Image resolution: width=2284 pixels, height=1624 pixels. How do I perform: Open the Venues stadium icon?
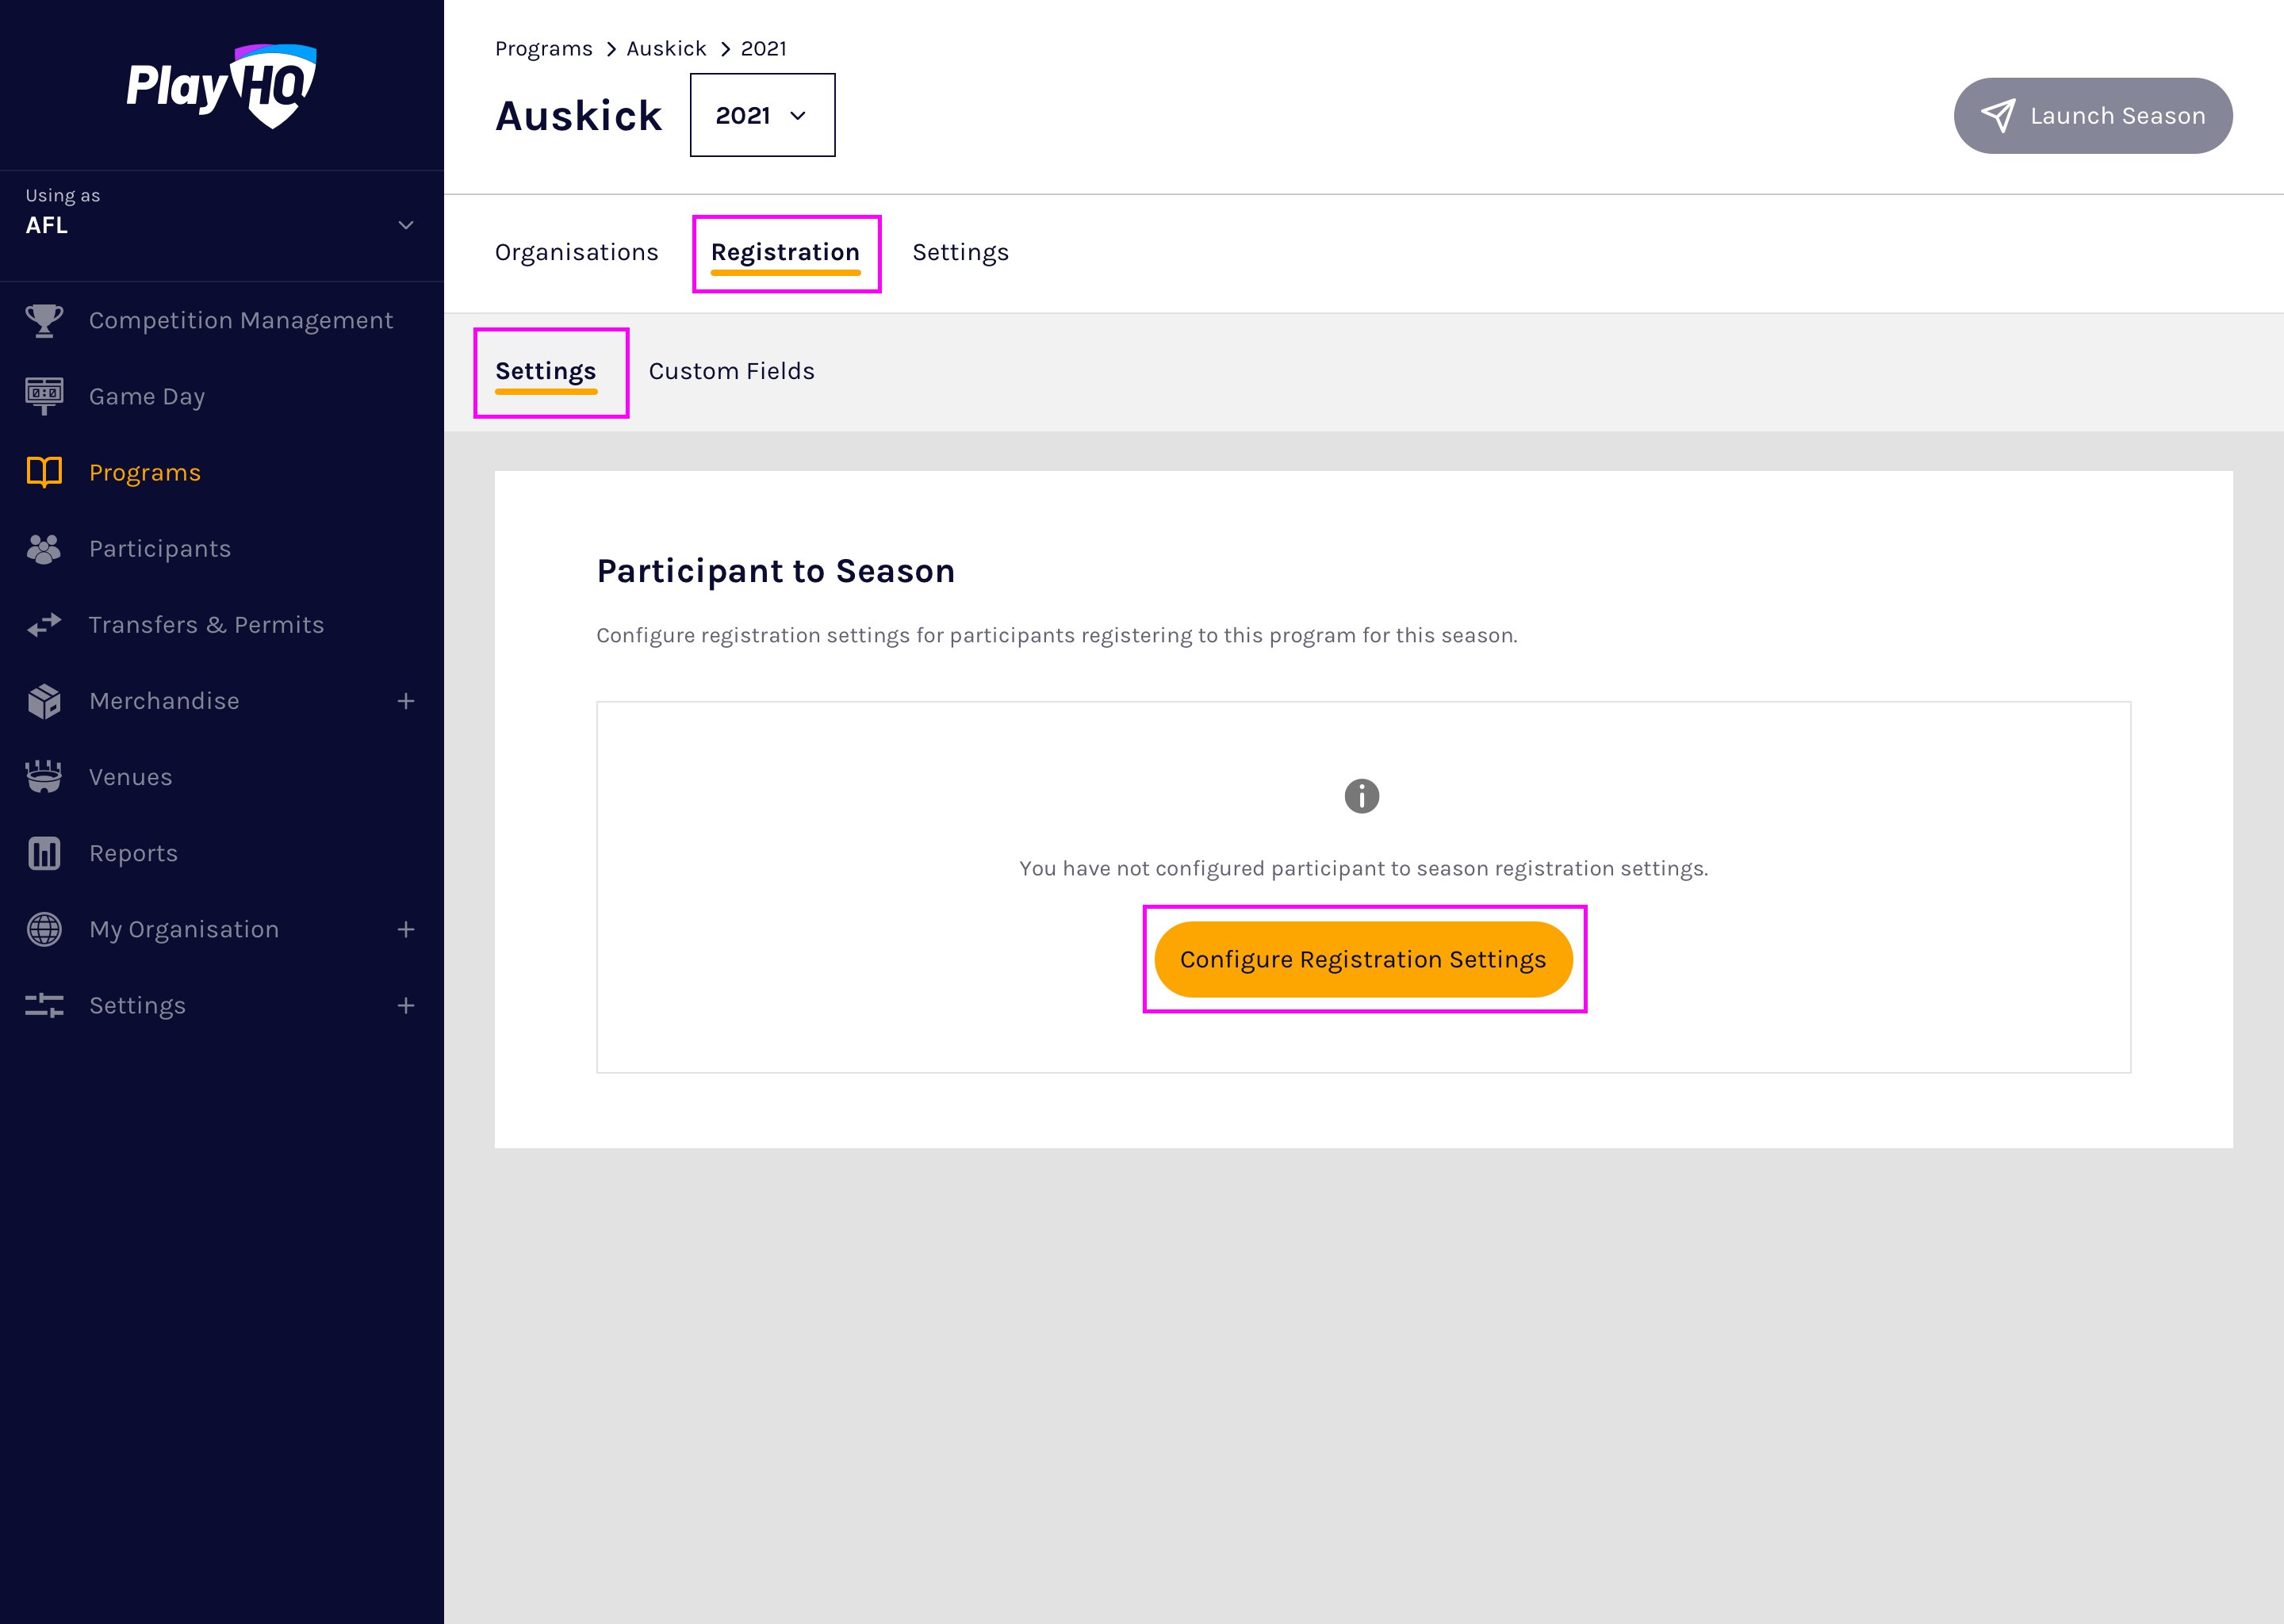[44, 777]
